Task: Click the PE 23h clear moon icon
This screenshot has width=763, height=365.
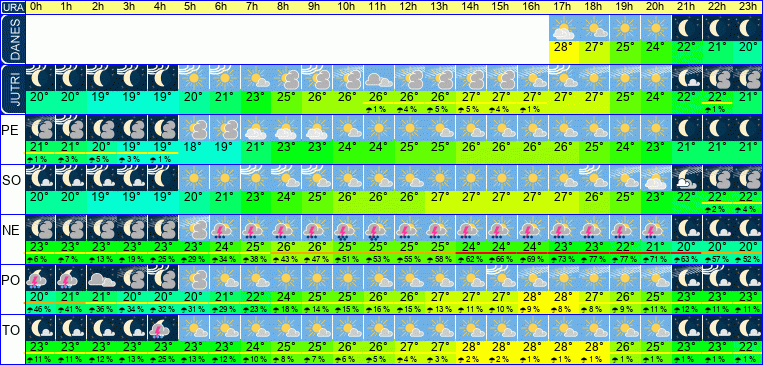Action: [x=747, y=128]
